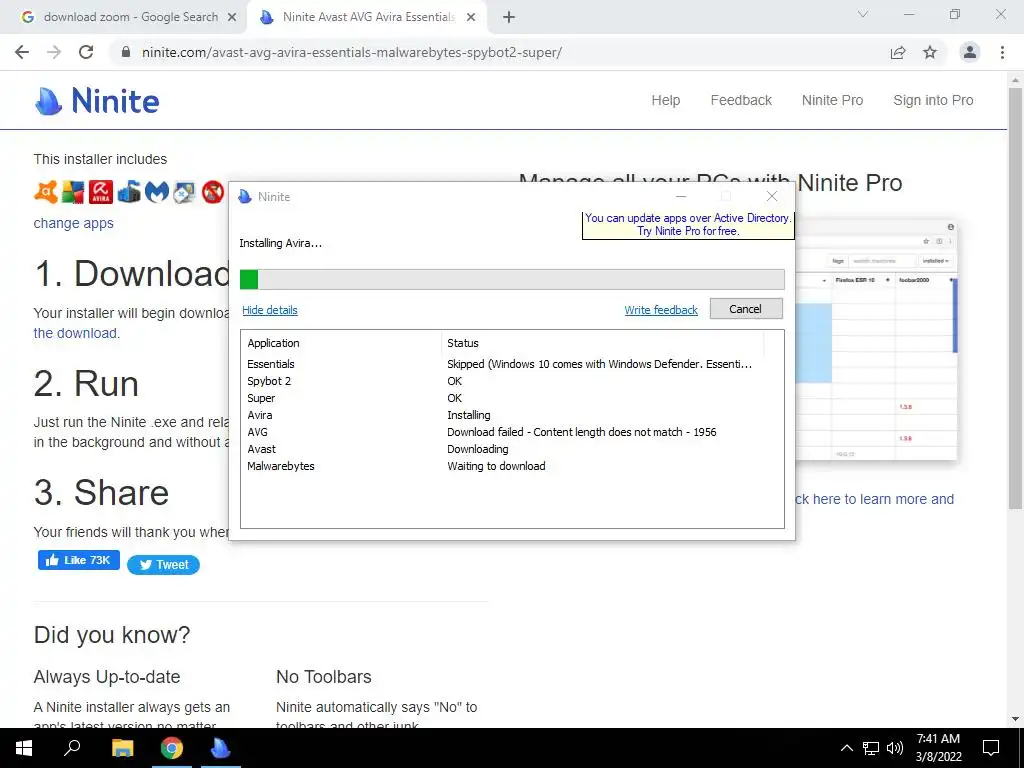Image resolution: width=1024 pixels, height=768 pixels.
Task: Open the volume tray icon
Action: point(895,748)
